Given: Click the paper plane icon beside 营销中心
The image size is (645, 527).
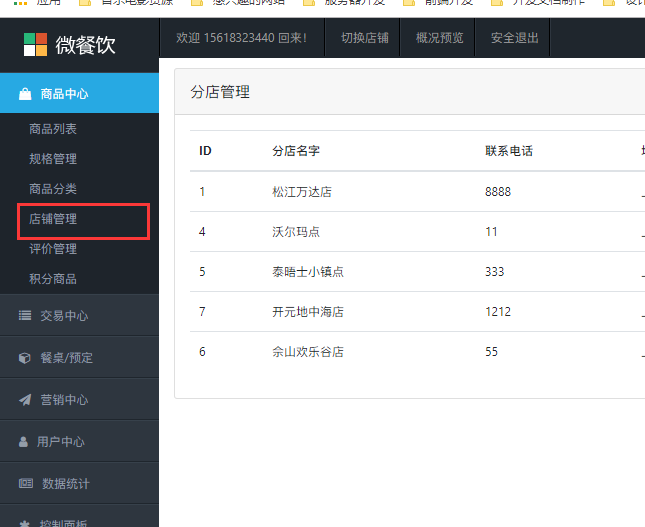Looking at the screenshot, I should 25,400.
